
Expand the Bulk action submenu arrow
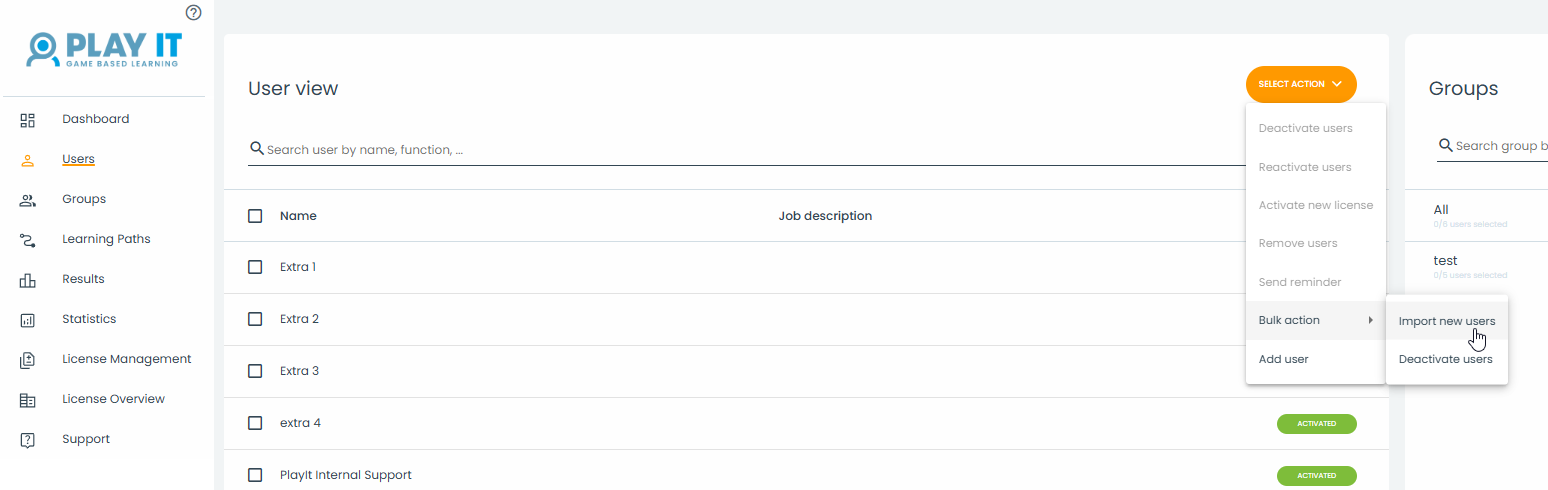point(1370,320)
